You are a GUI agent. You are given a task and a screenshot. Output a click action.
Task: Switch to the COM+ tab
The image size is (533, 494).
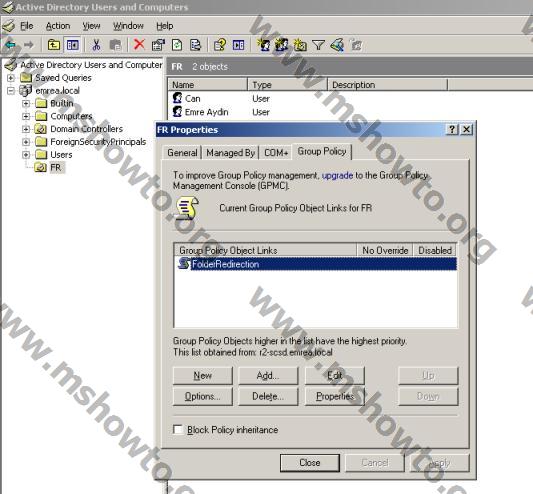pyautogui.click(x=276, y=153)
